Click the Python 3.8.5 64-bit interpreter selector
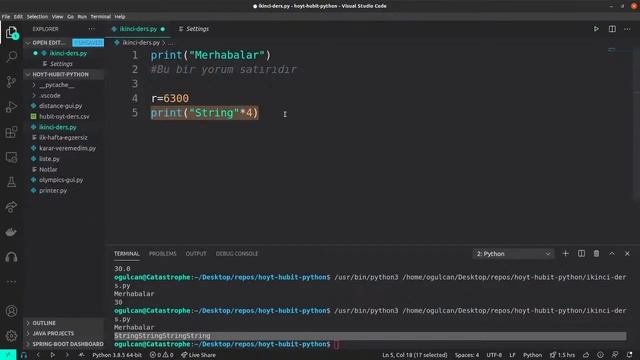Image resolution: width=640 pixels, height=360 pixels. [x=117, y=355]
